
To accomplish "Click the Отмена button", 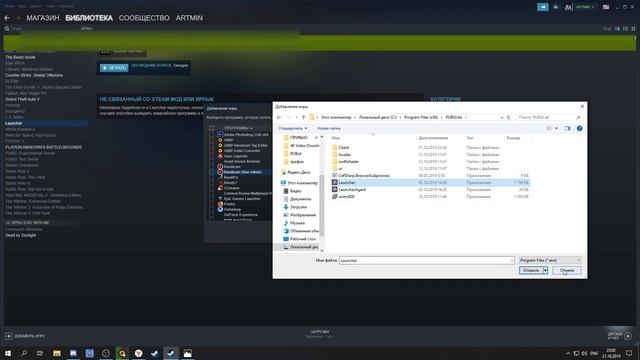I will point(567,270).
